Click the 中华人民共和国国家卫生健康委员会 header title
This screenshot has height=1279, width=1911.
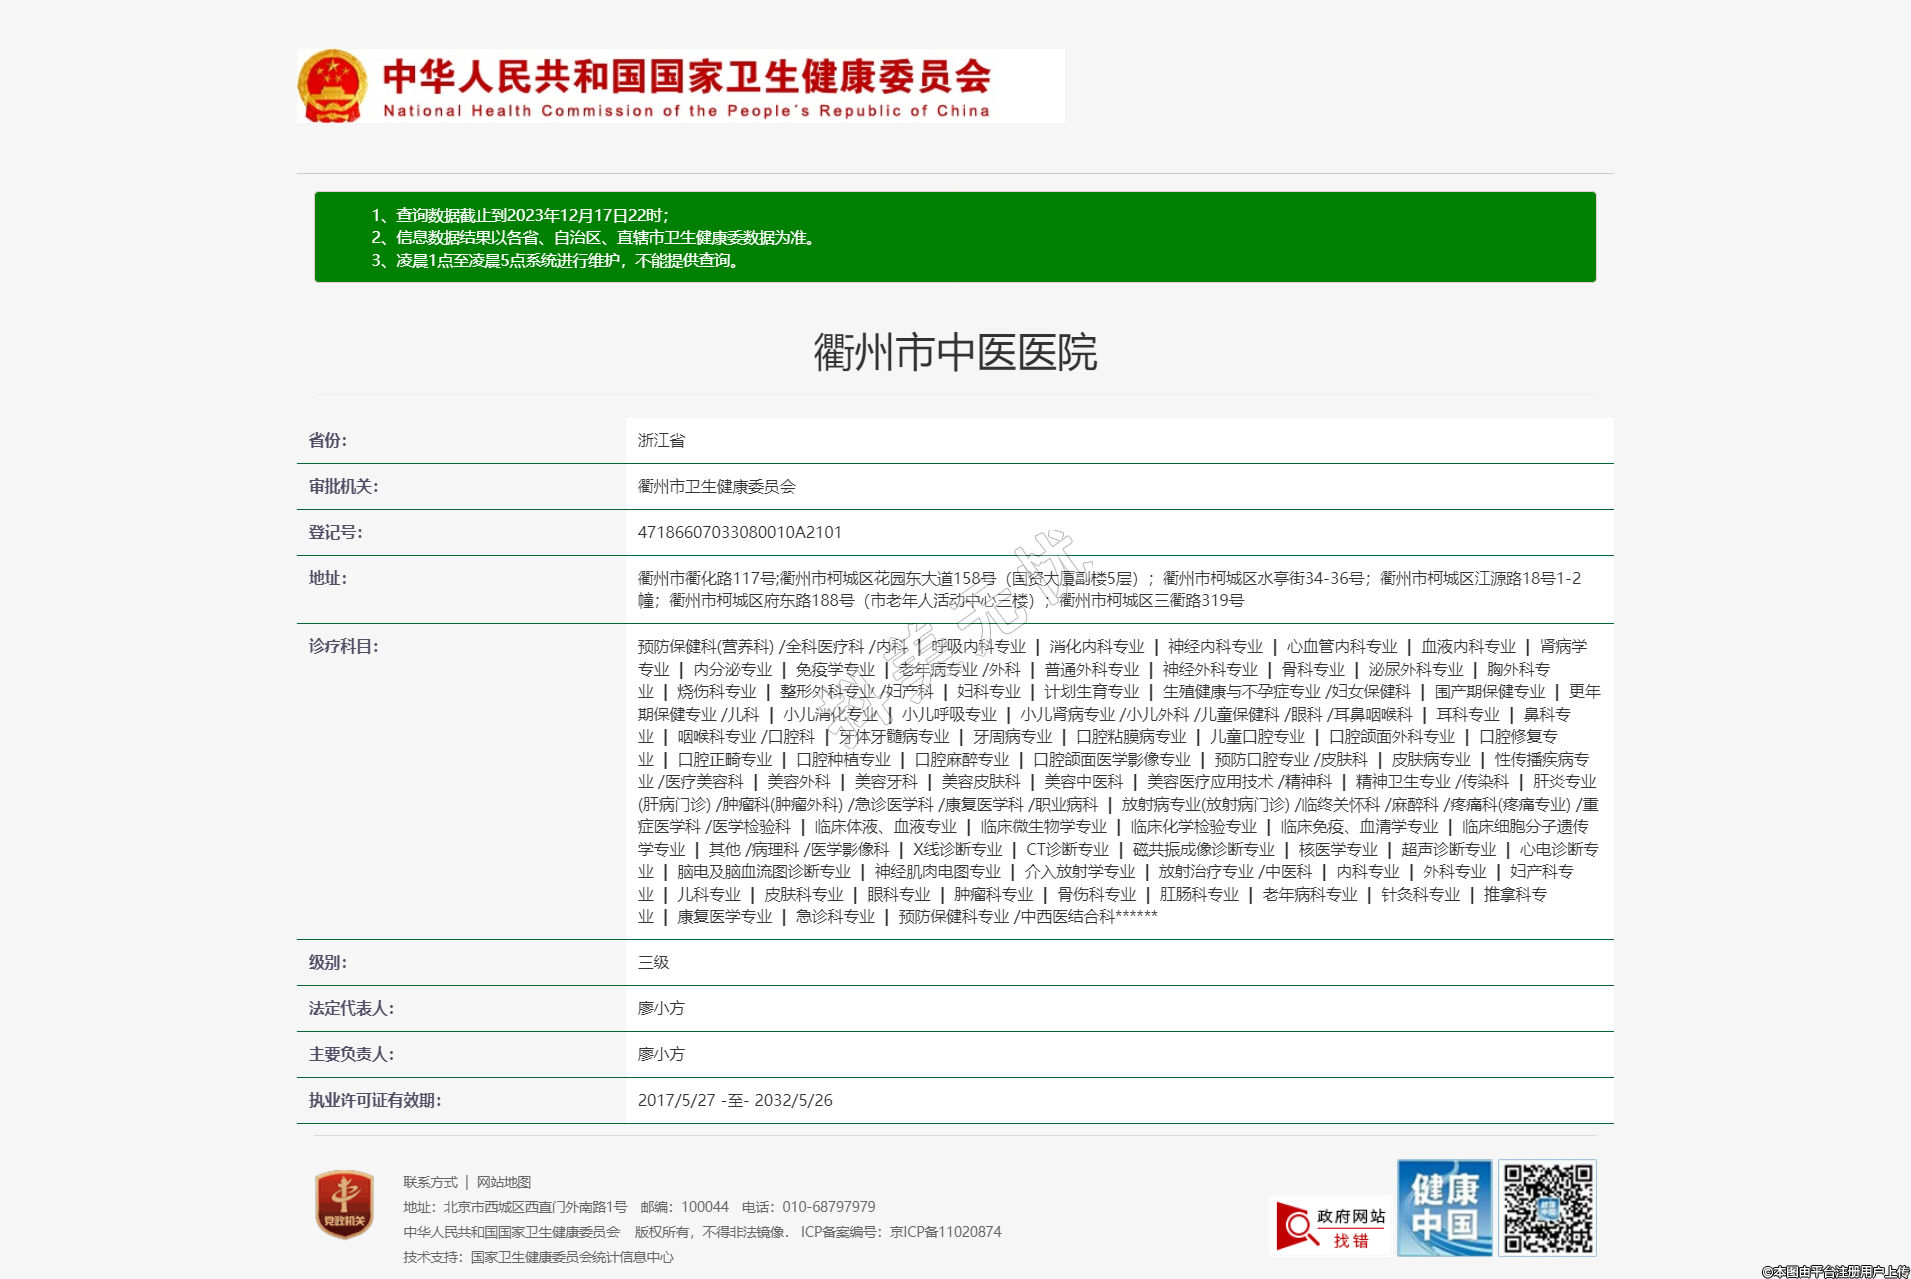[x=686, y=77]
